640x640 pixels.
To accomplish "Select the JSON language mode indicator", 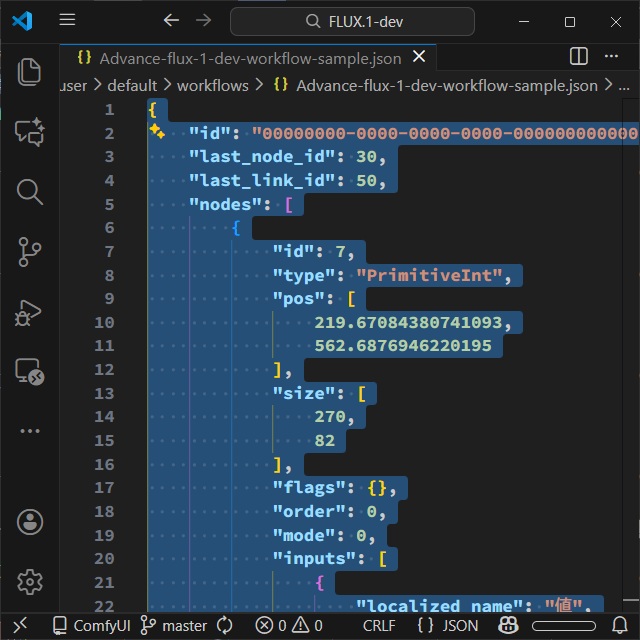I will [x=448, y=625].
